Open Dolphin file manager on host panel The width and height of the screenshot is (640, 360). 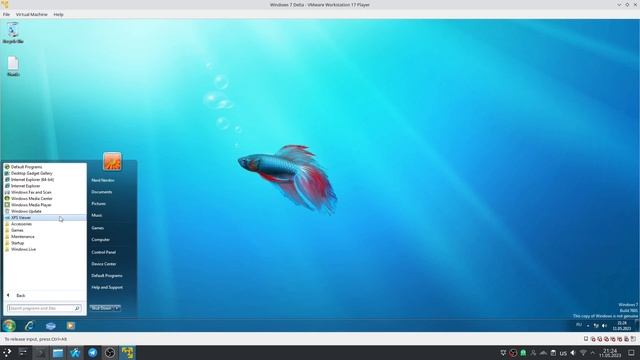[58, 353]
